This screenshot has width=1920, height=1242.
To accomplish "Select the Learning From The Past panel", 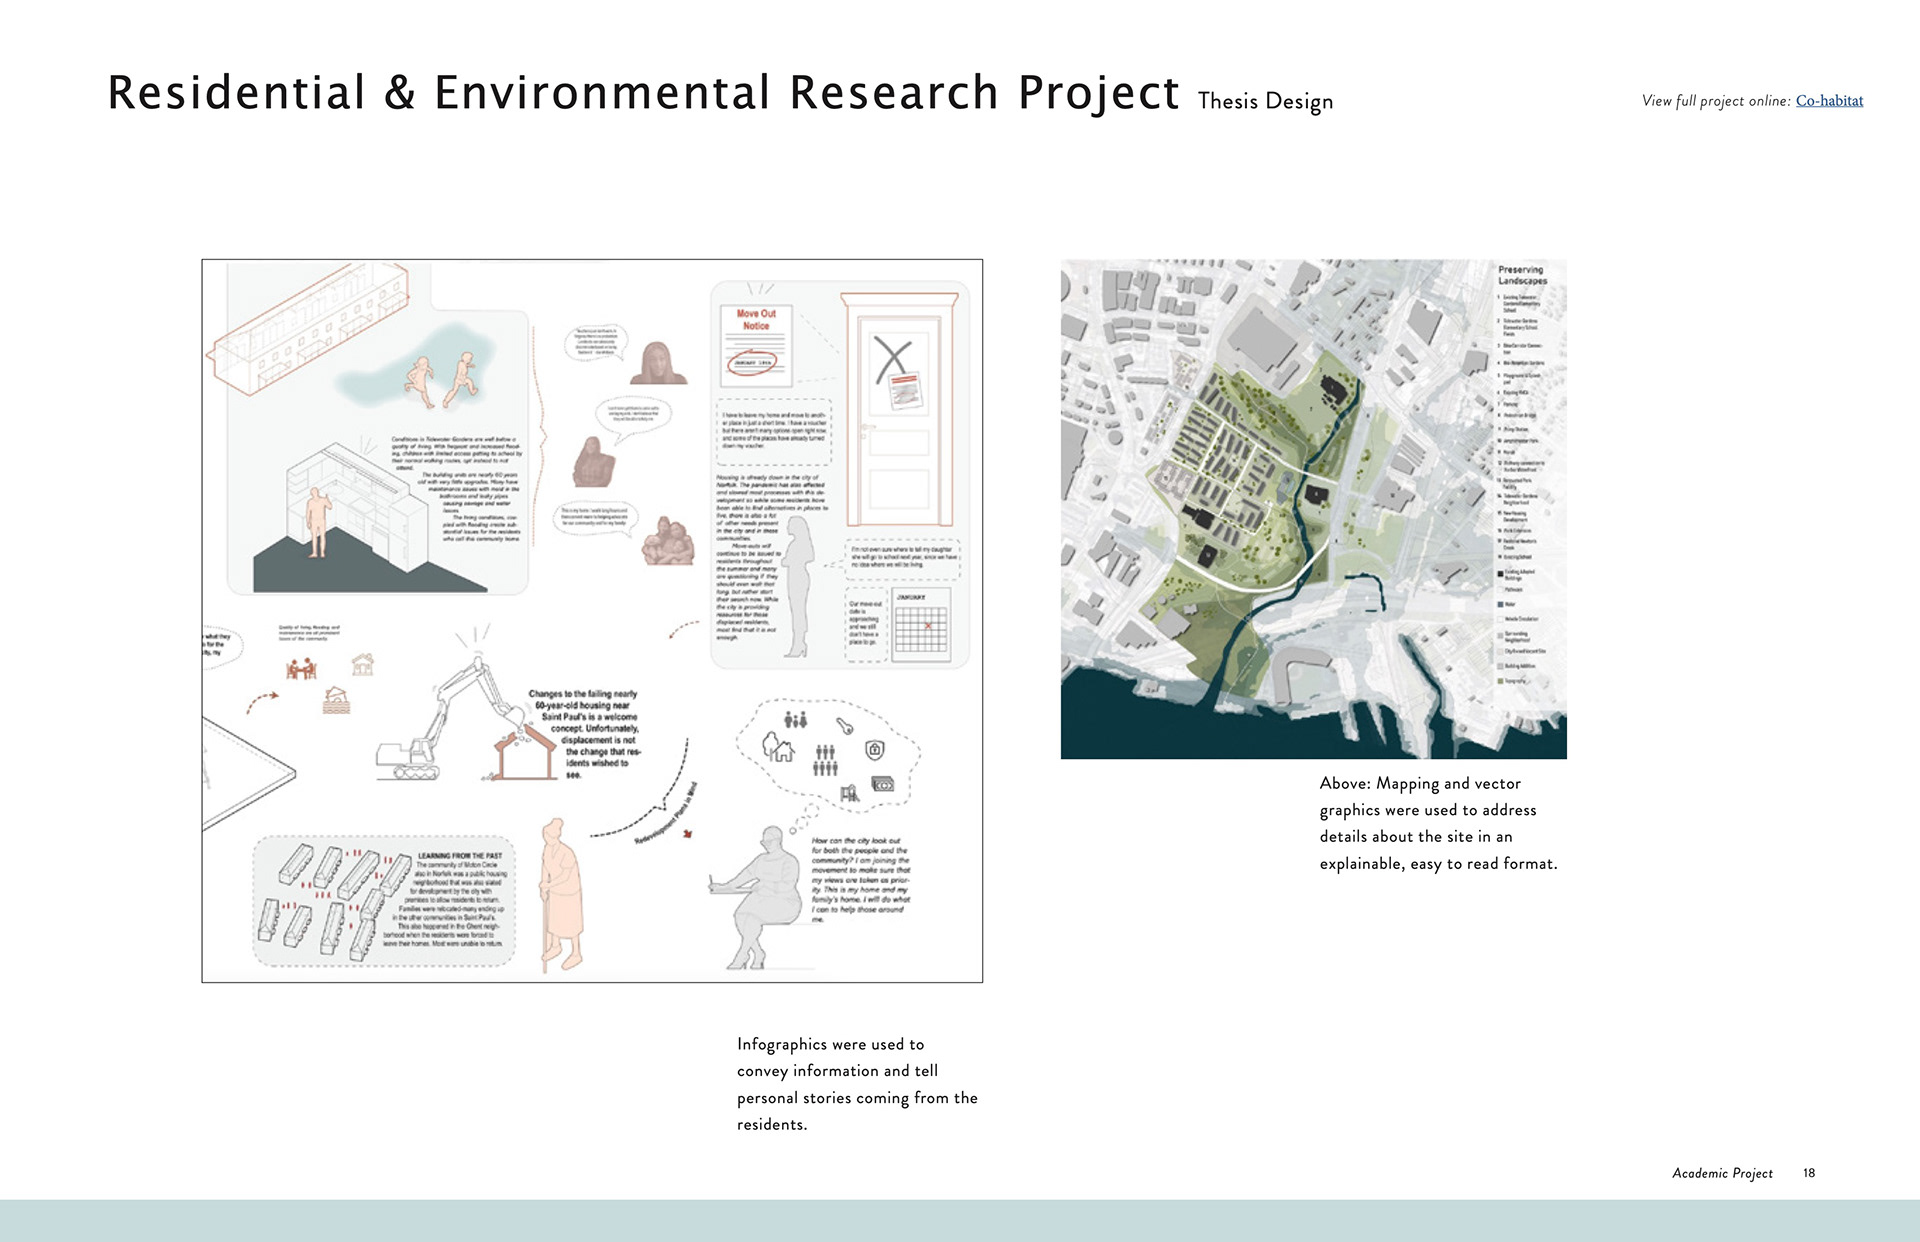I will pyautogui.click(x=384, y=901).
